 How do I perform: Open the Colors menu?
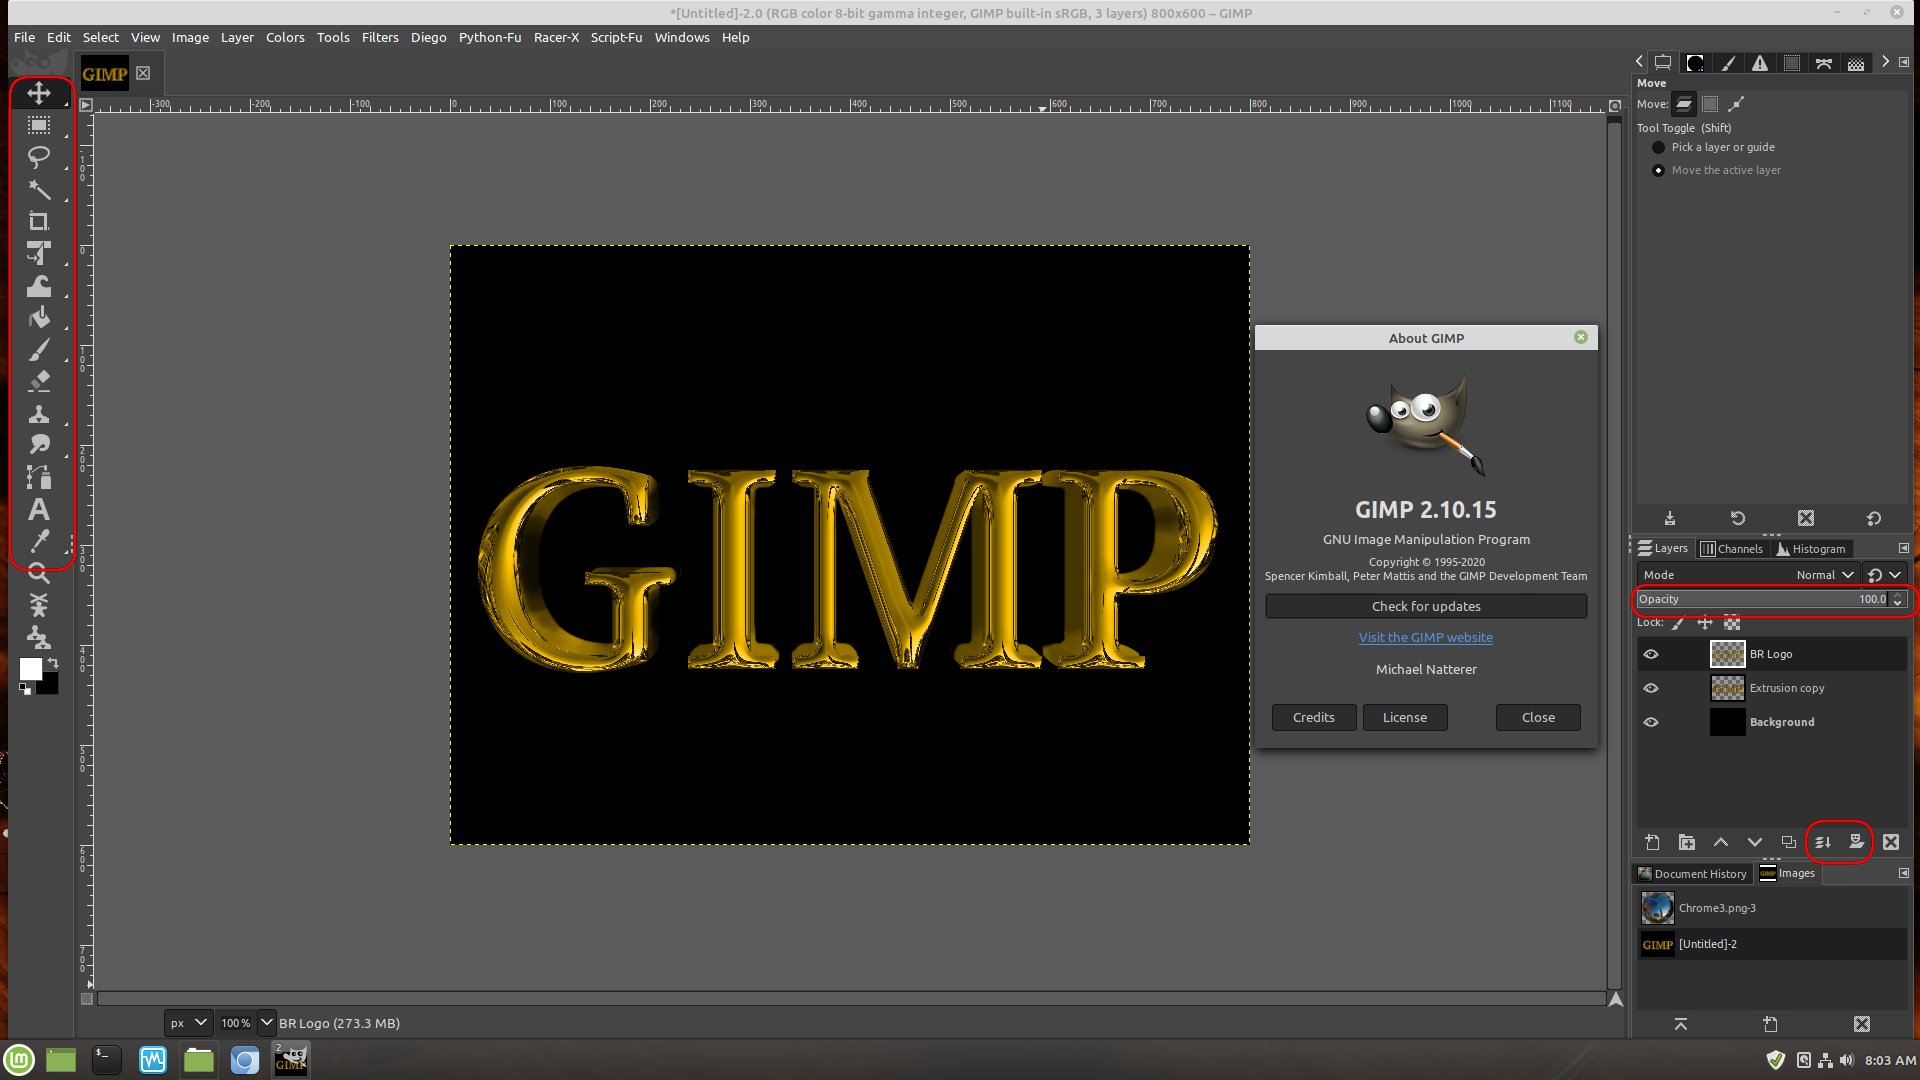285,37
